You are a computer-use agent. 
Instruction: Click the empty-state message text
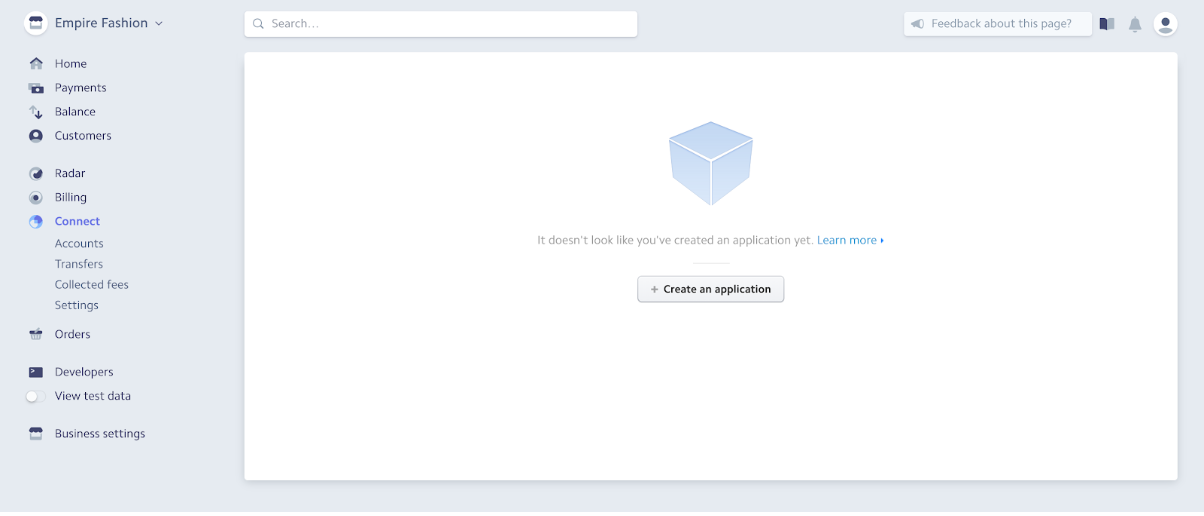(x=675, y=241)
